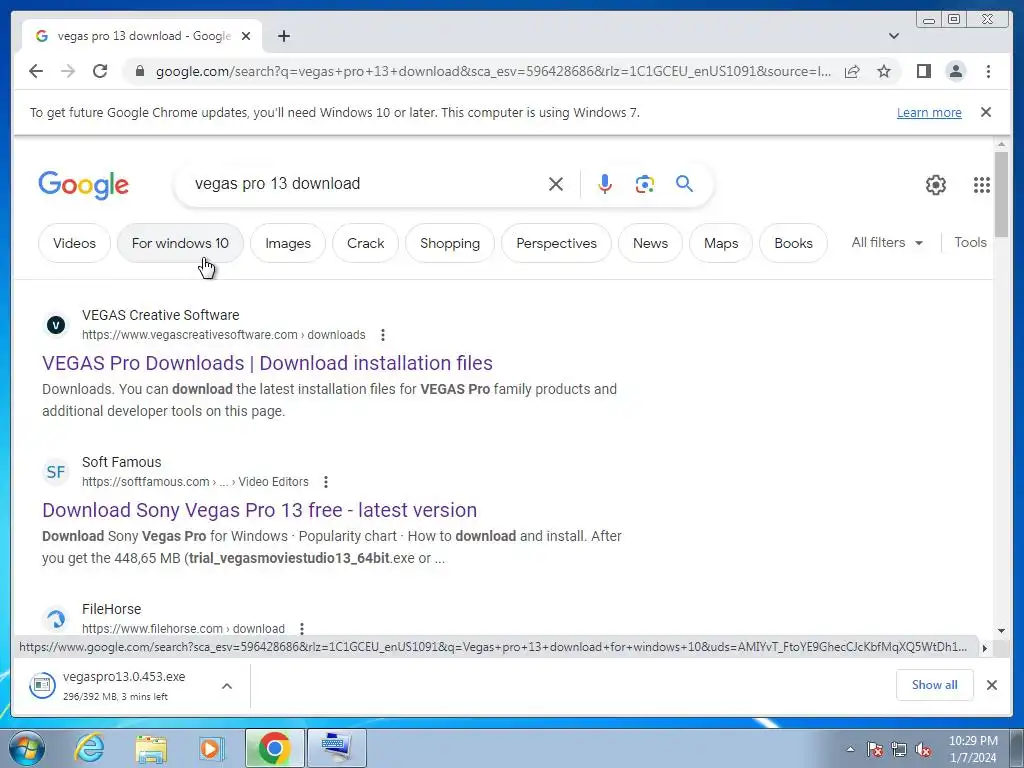1024x768 pixels.
Task: Open a new tab
Action: [x=283, y=36]
